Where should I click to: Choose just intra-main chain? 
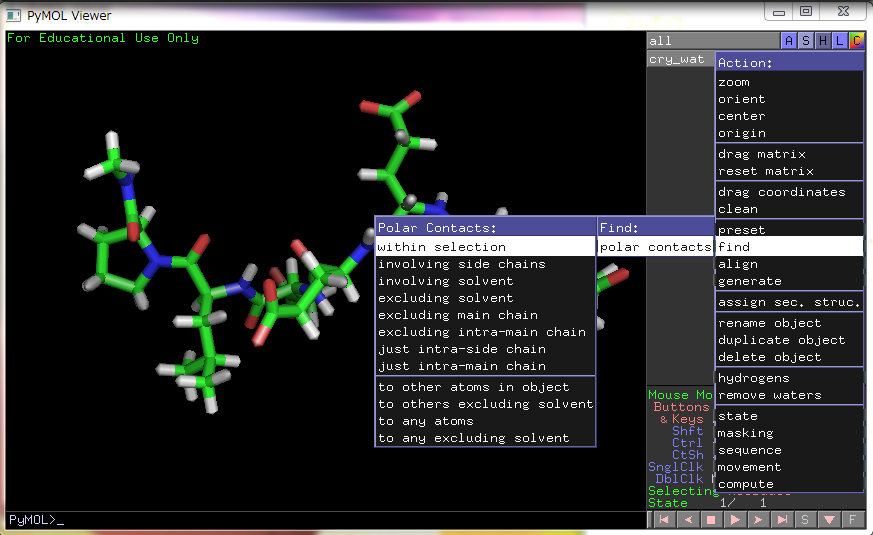pos(485,366)
